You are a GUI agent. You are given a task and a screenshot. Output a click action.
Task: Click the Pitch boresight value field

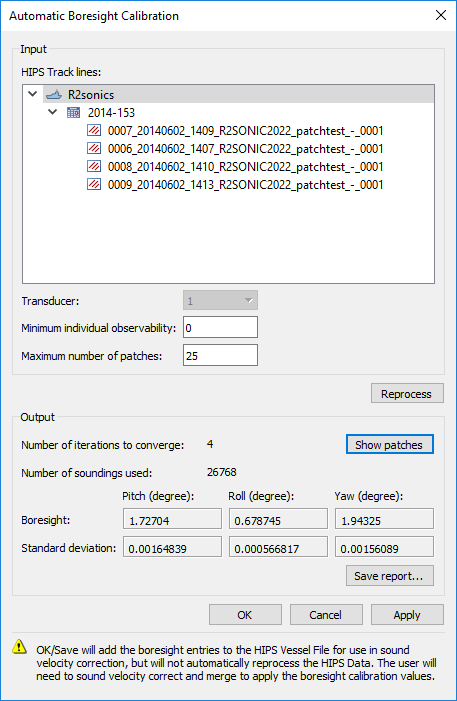point(173,519)
